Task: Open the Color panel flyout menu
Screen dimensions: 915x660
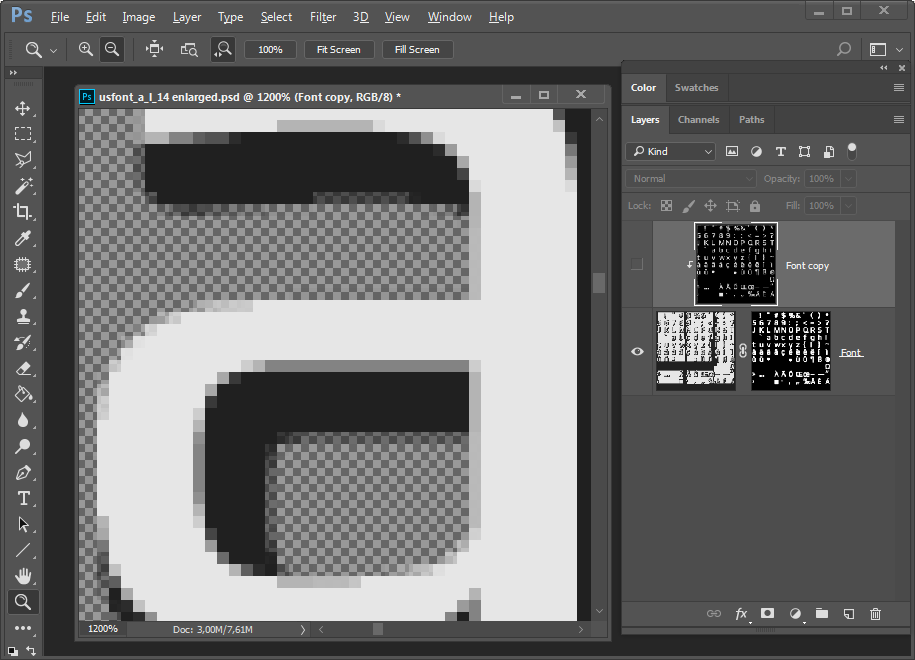Action: [899, 88]
